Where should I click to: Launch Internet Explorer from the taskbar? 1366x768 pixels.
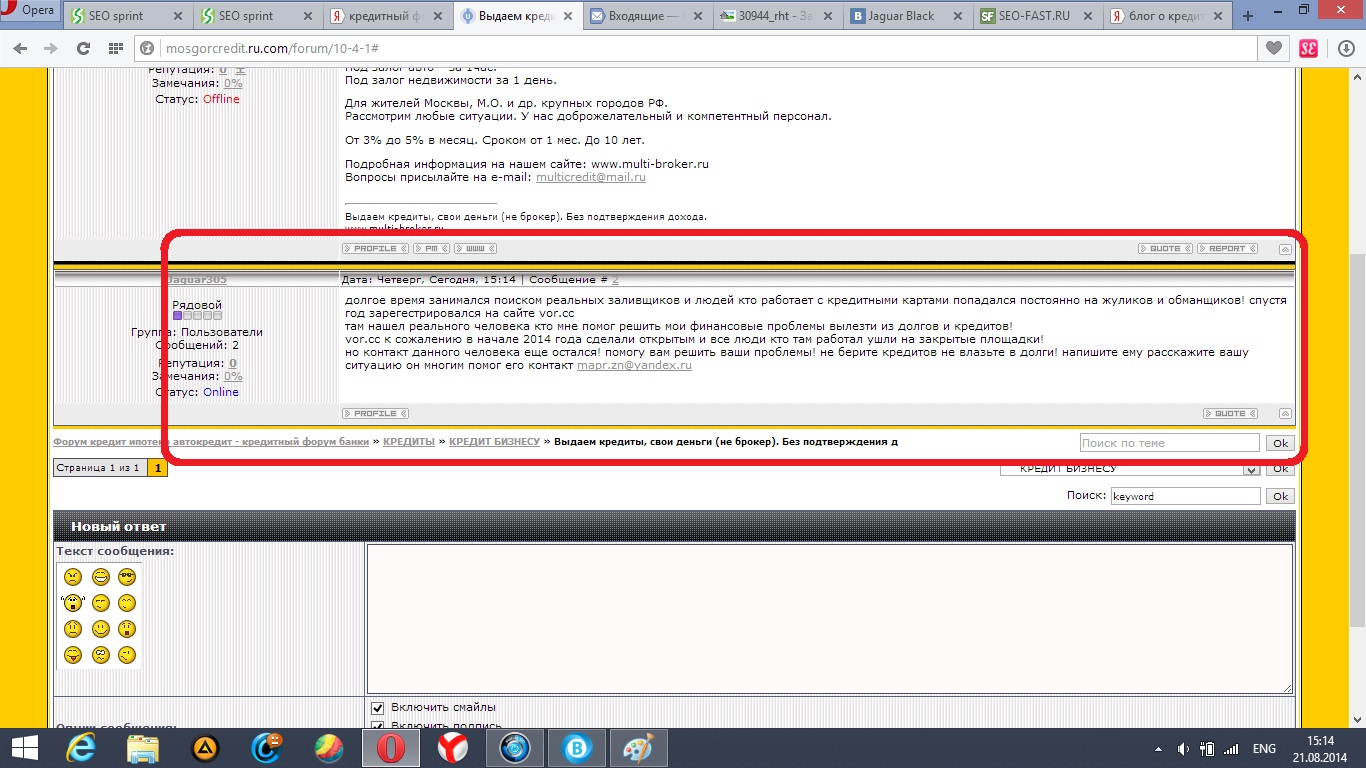coord(80,748)
